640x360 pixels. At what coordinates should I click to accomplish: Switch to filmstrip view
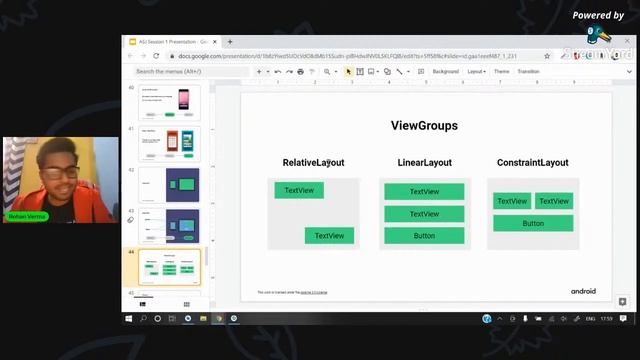pos(142,304)
